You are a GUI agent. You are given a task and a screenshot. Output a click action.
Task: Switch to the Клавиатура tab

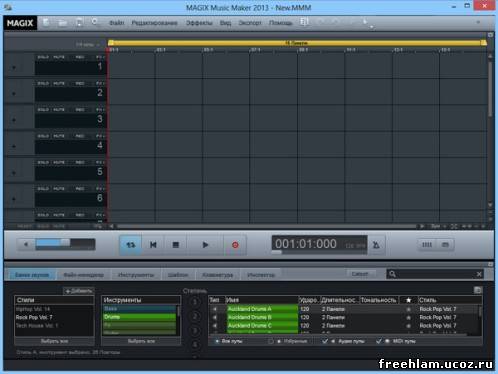[x=217, y=275]
